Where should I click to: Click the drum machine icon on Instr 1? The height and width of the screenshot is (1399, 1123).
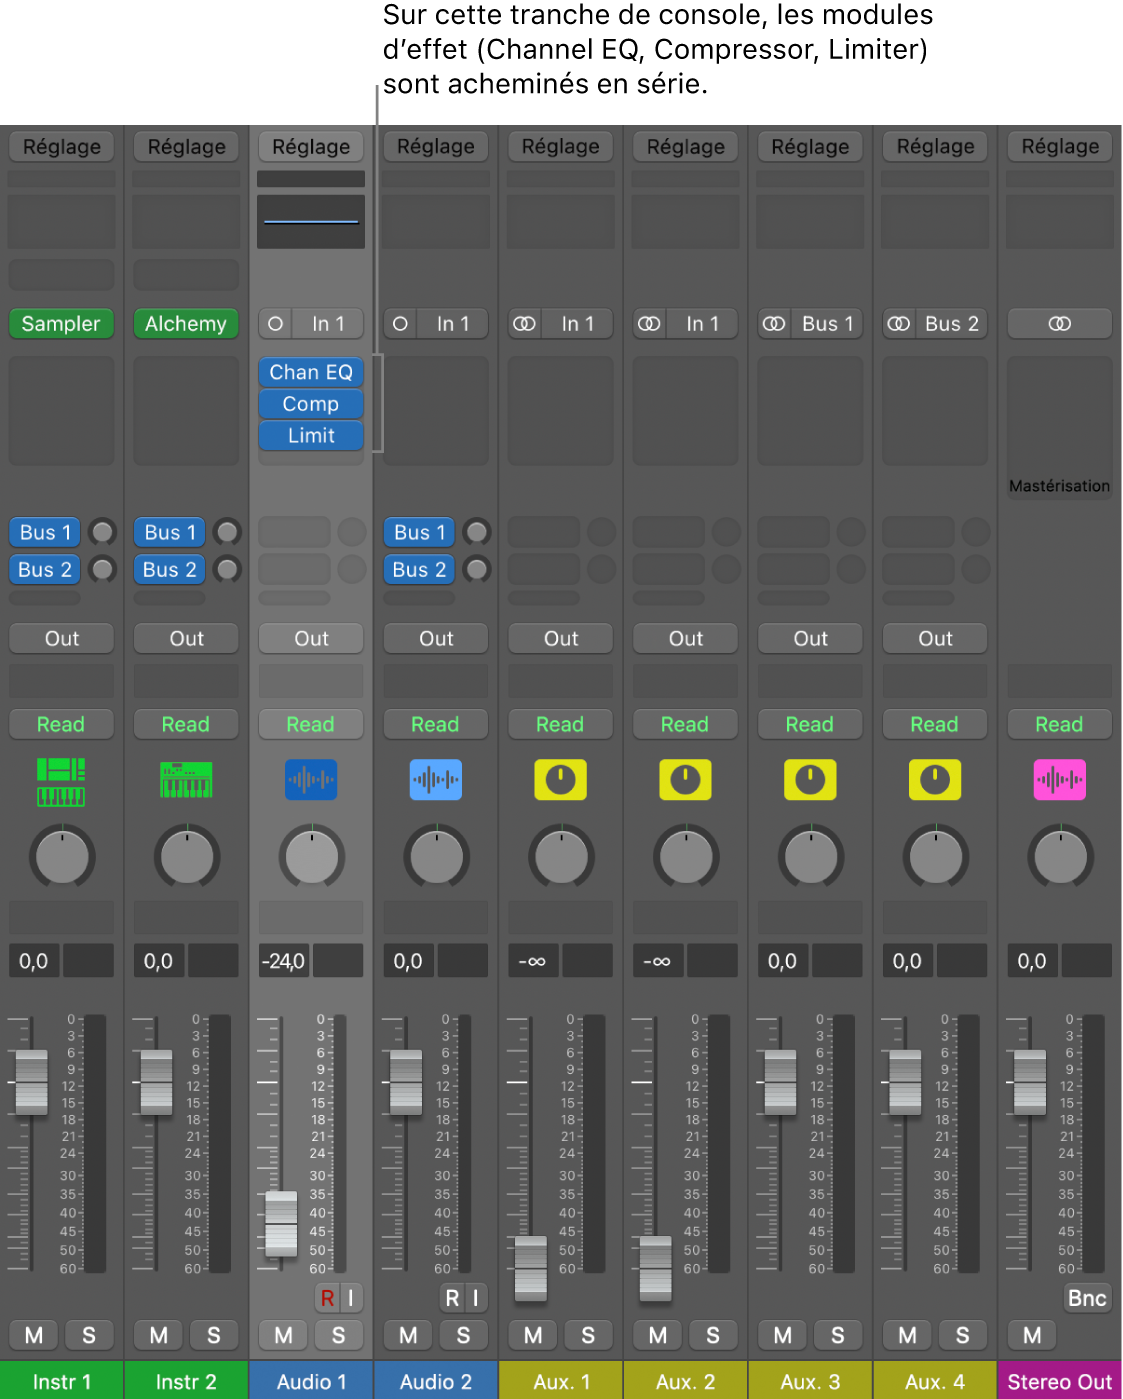pos(61,780)
